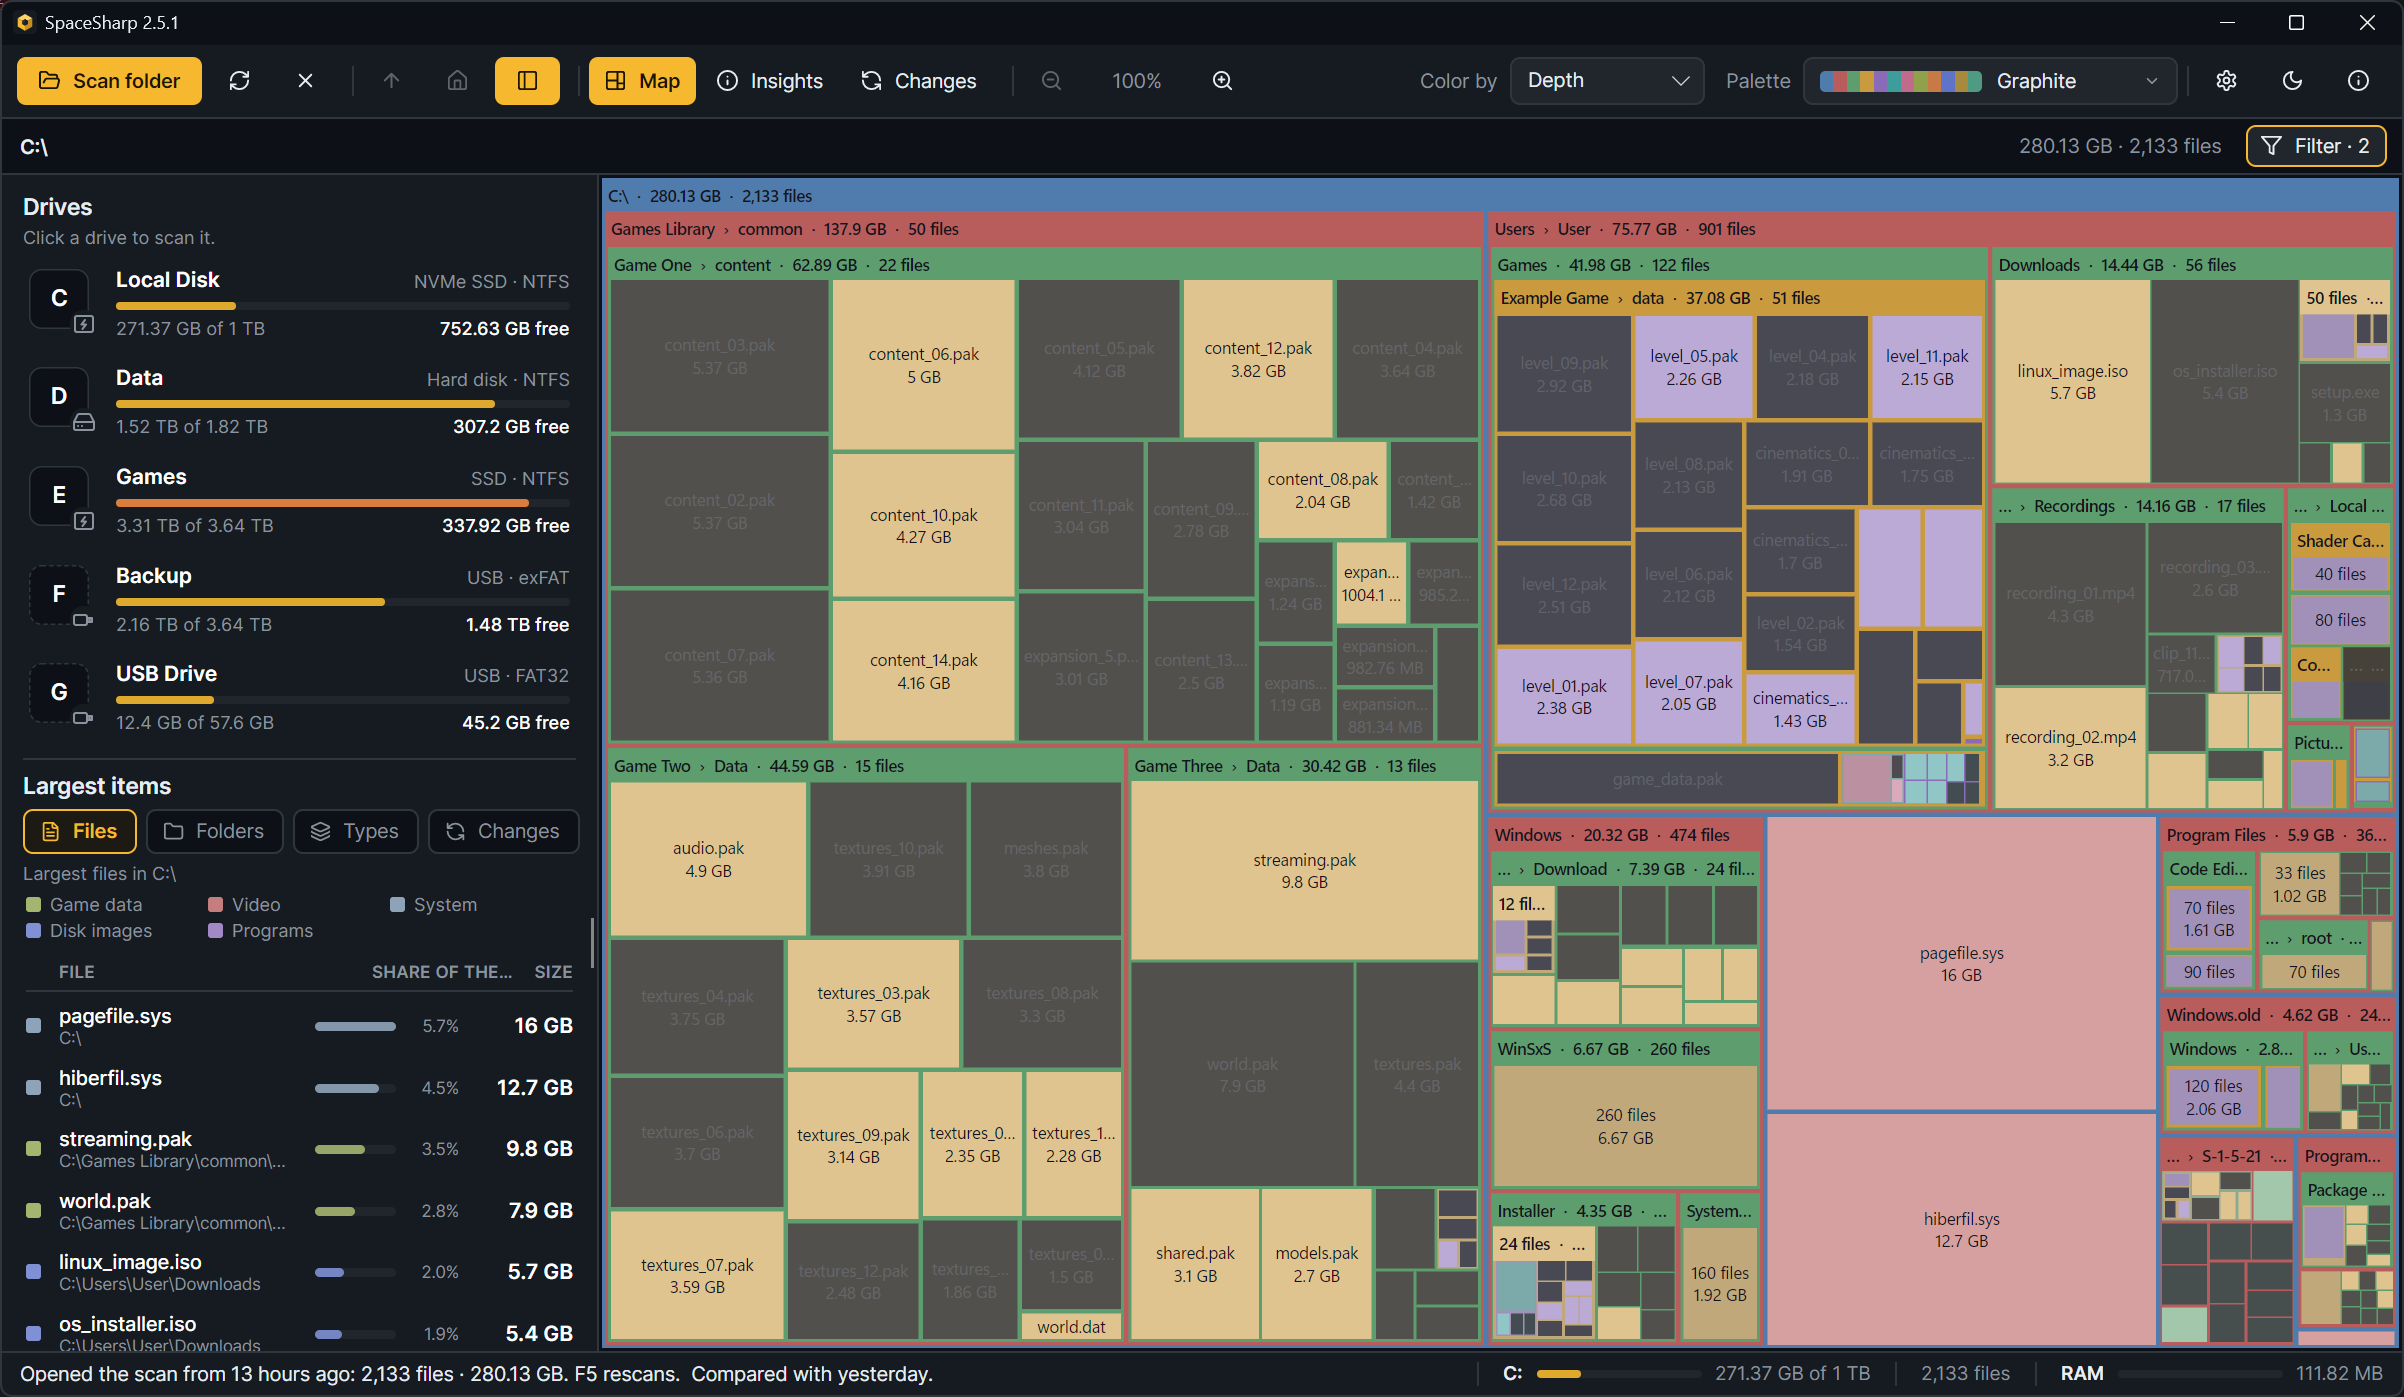This screenshot has width=2404, height=1397.
Task: Open the about info icon
Action: click(x=2358, y=81)
